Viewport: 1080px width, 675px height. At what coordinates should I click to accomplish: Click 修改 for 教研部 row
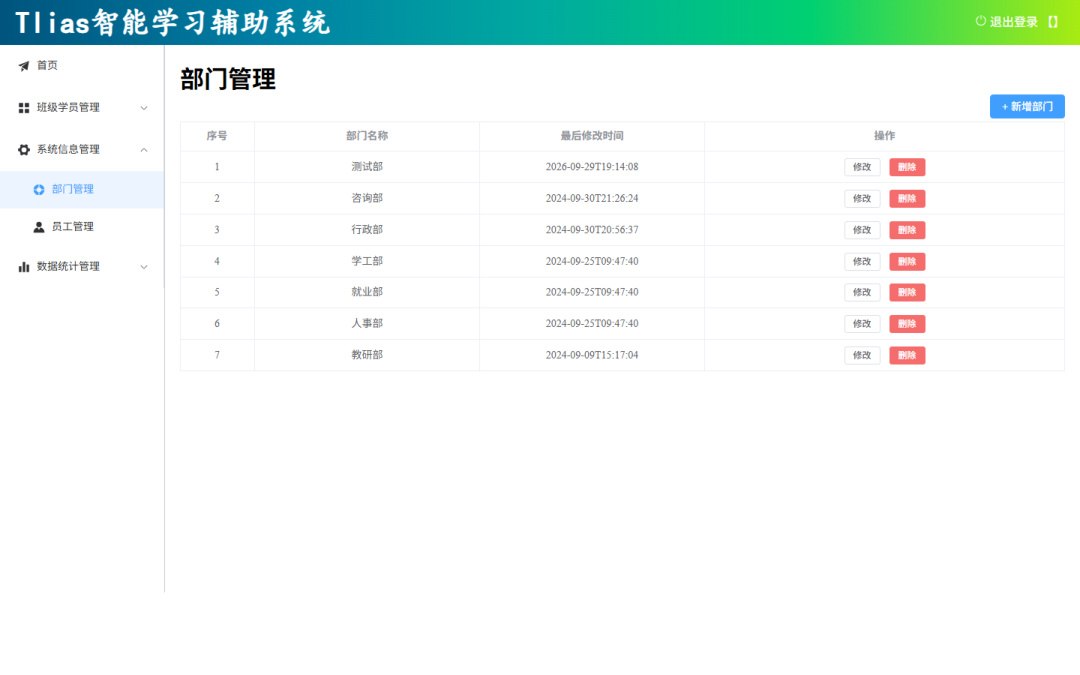[862, 355]
